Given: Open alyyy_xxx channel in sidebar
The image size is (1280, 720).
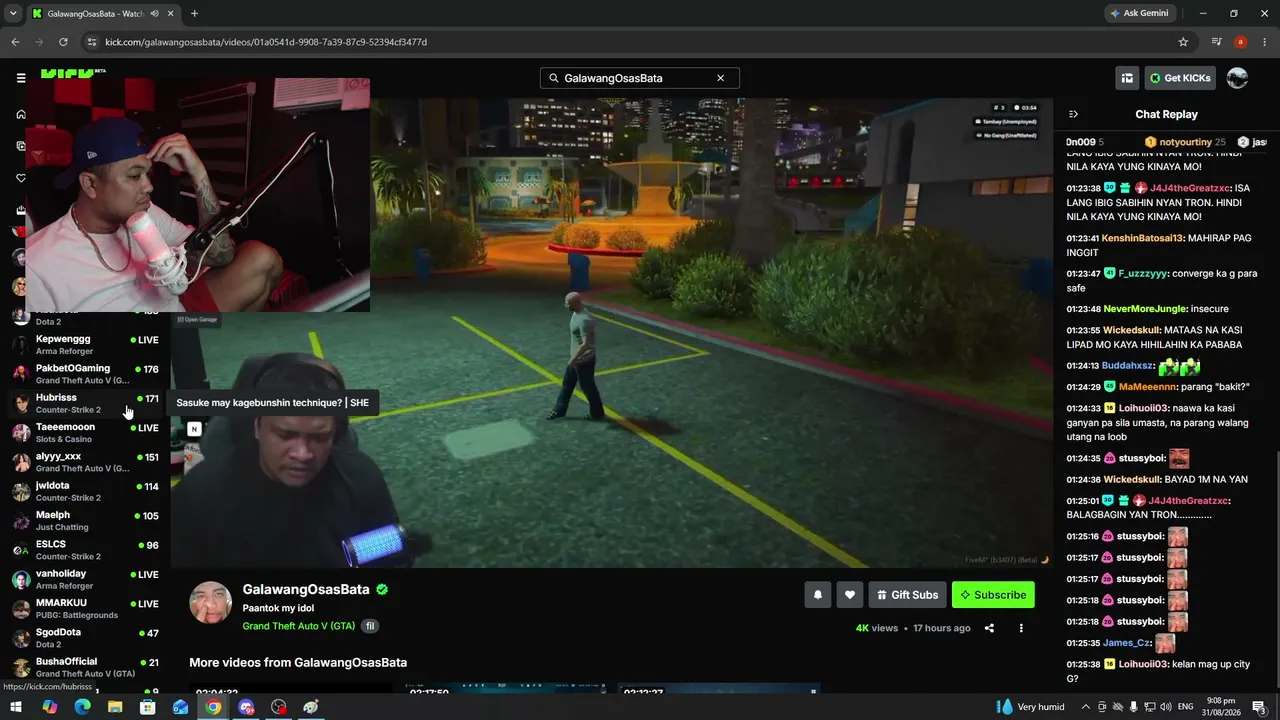Looking at the screenshot, I should 85,462.
